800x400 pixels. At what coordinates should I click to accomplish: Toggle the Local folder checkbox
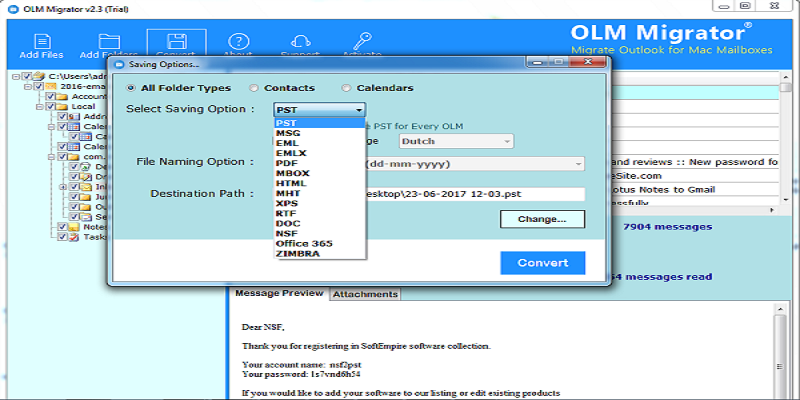tap(50, 107)
